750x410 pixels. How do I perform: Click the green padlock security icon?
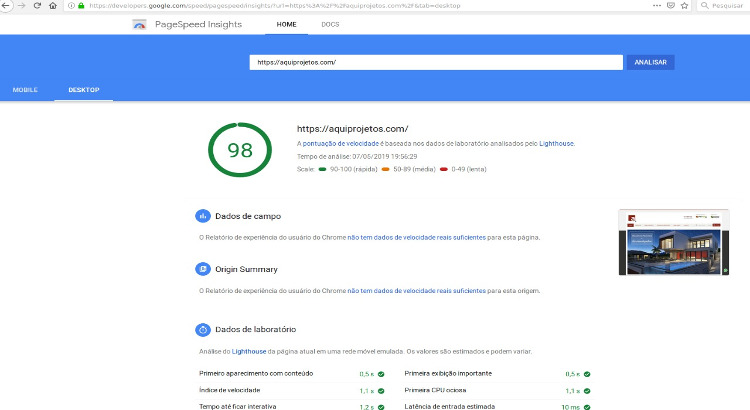pyautogui.click(x=81, y=6)
